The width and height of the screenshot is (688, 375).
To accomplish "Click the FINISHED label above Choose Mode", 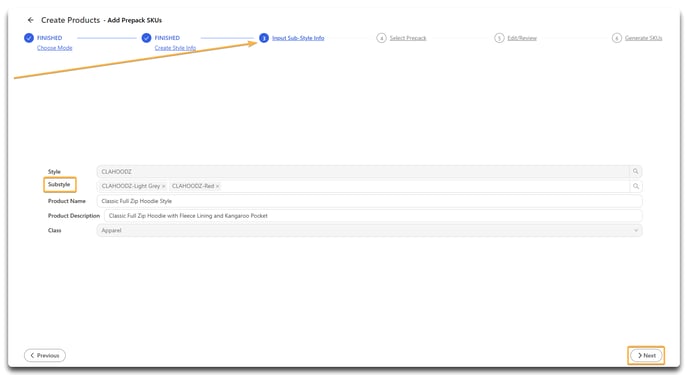I will pos(50,38).
